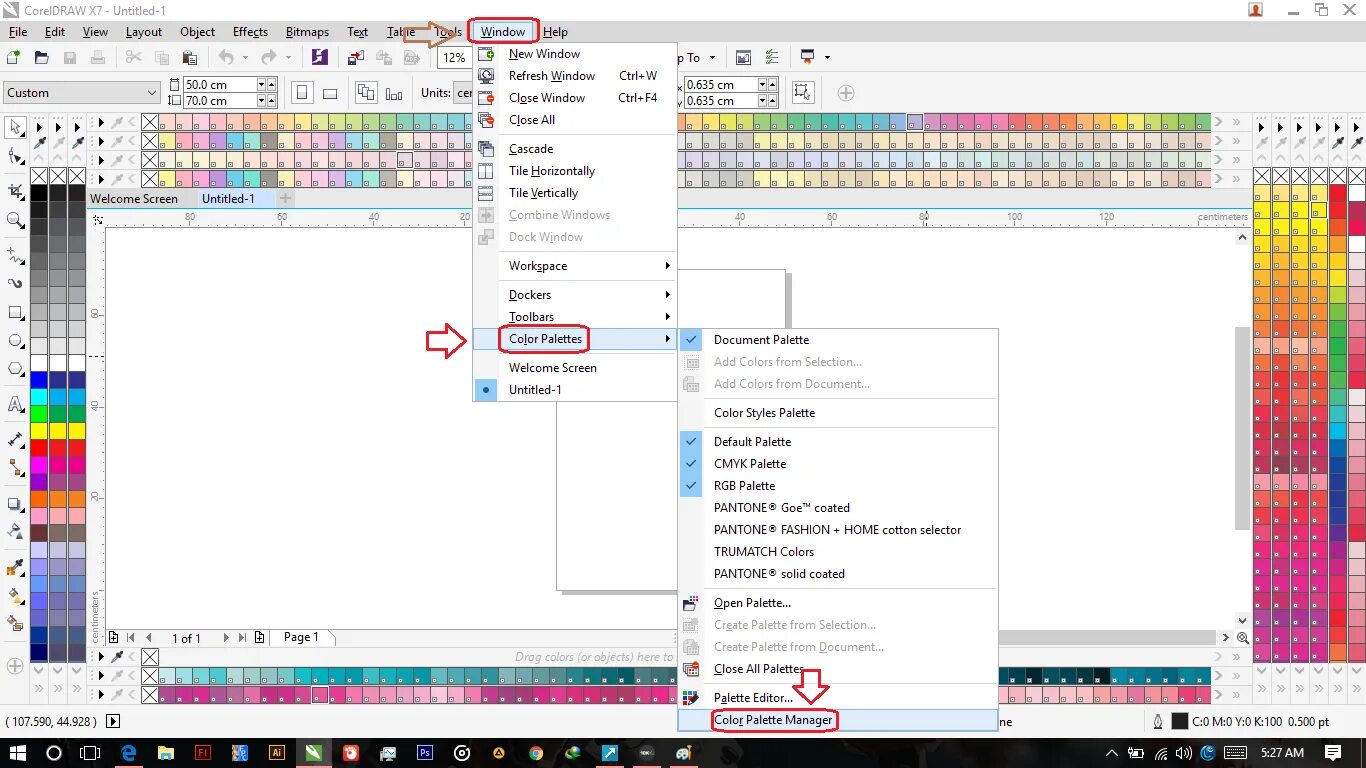Select the Pick tool in the toolbox
Viewport: 1366px width, 768px height.
pos(15,127)
